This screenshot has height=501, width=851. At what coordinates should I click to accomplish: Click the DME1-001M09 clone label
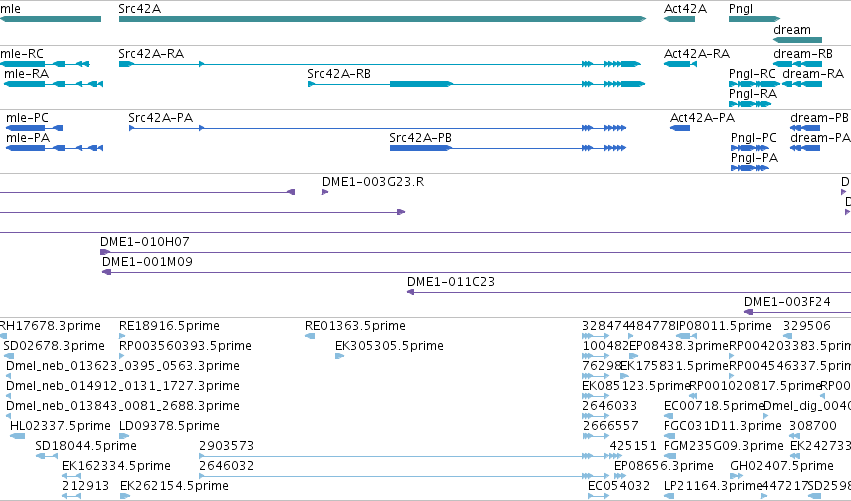pos(147,262)
